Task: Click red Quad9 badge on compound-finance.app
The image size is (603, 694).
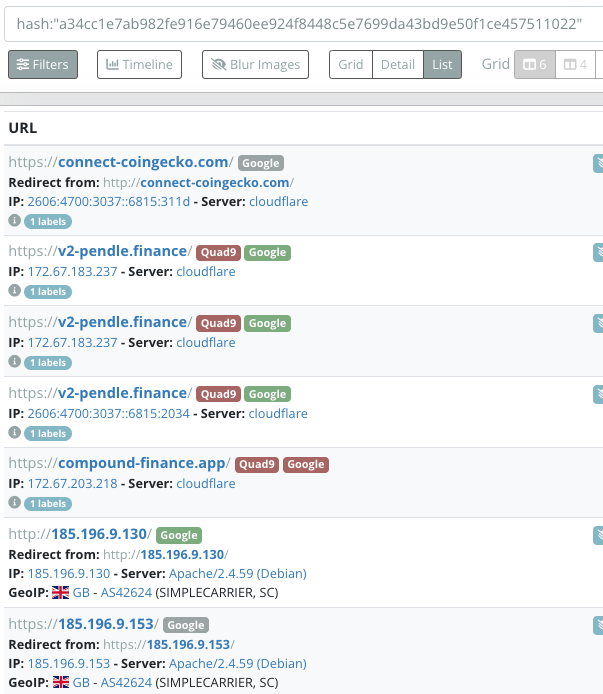Action: coord(257,464)
